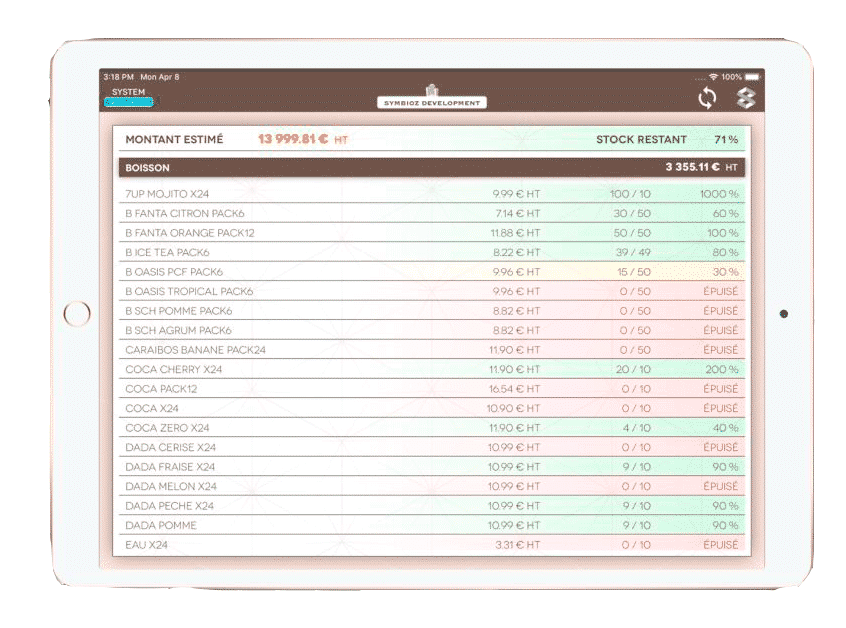
Task: Tap the 3.31 € HT price
Action: pyautogui.click(x=517, y=544)
